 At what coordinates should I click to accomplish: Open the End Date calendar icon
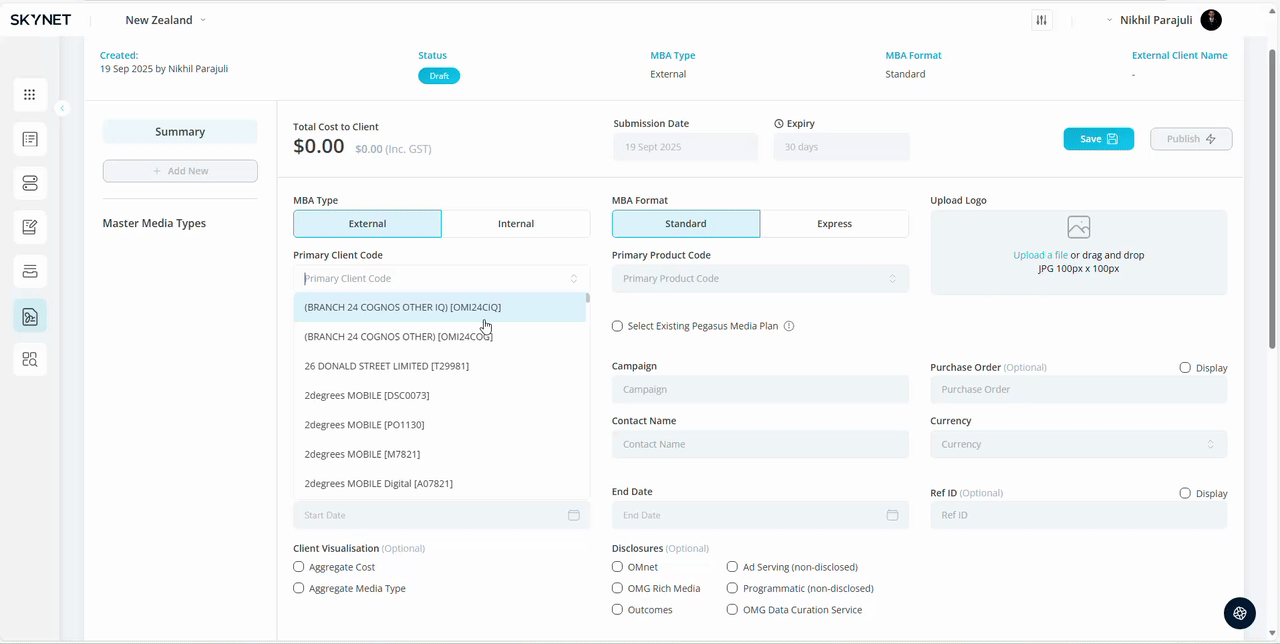[x=892, y=515]
